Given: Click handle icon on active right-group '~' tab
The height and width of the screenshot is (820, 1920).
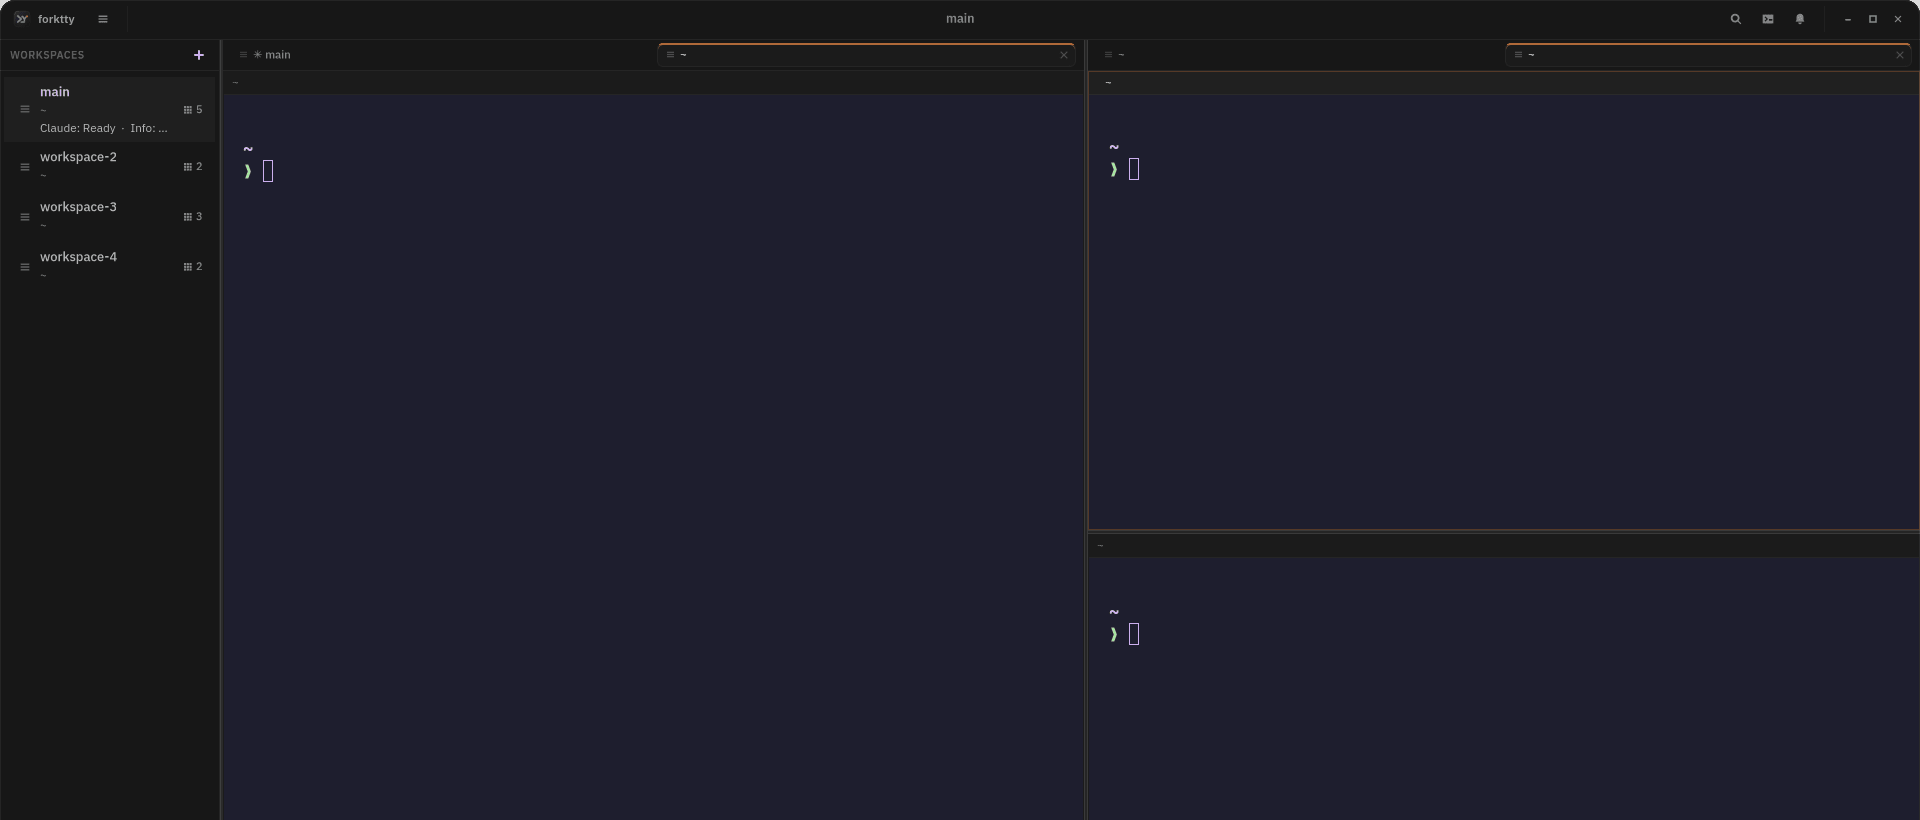Looking at the screenshot, I should point(1518,55).
